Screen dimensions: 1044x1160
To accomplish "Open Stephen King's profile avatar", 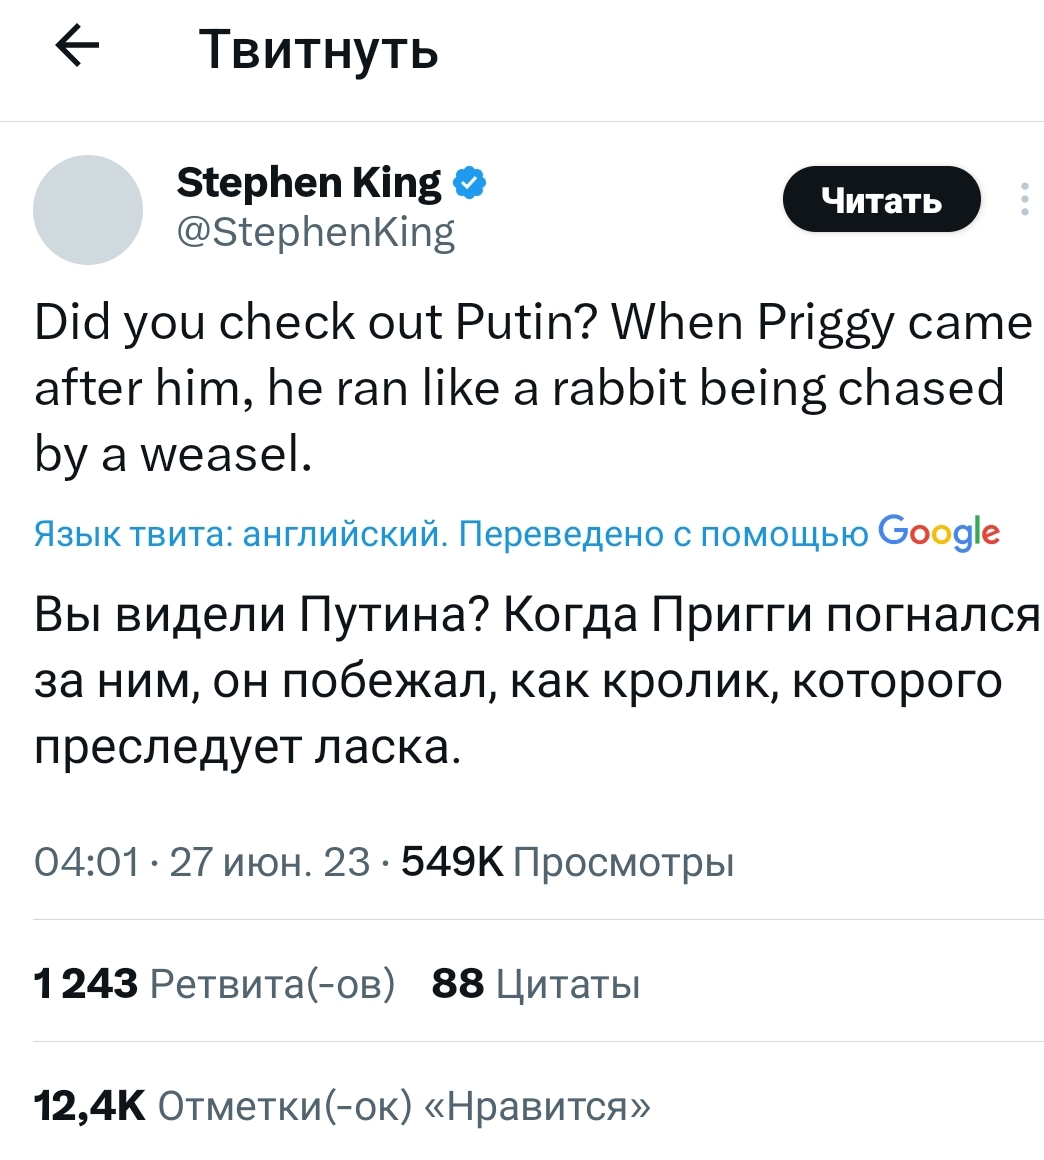I will pyautogui.click(x=88, y=209).
